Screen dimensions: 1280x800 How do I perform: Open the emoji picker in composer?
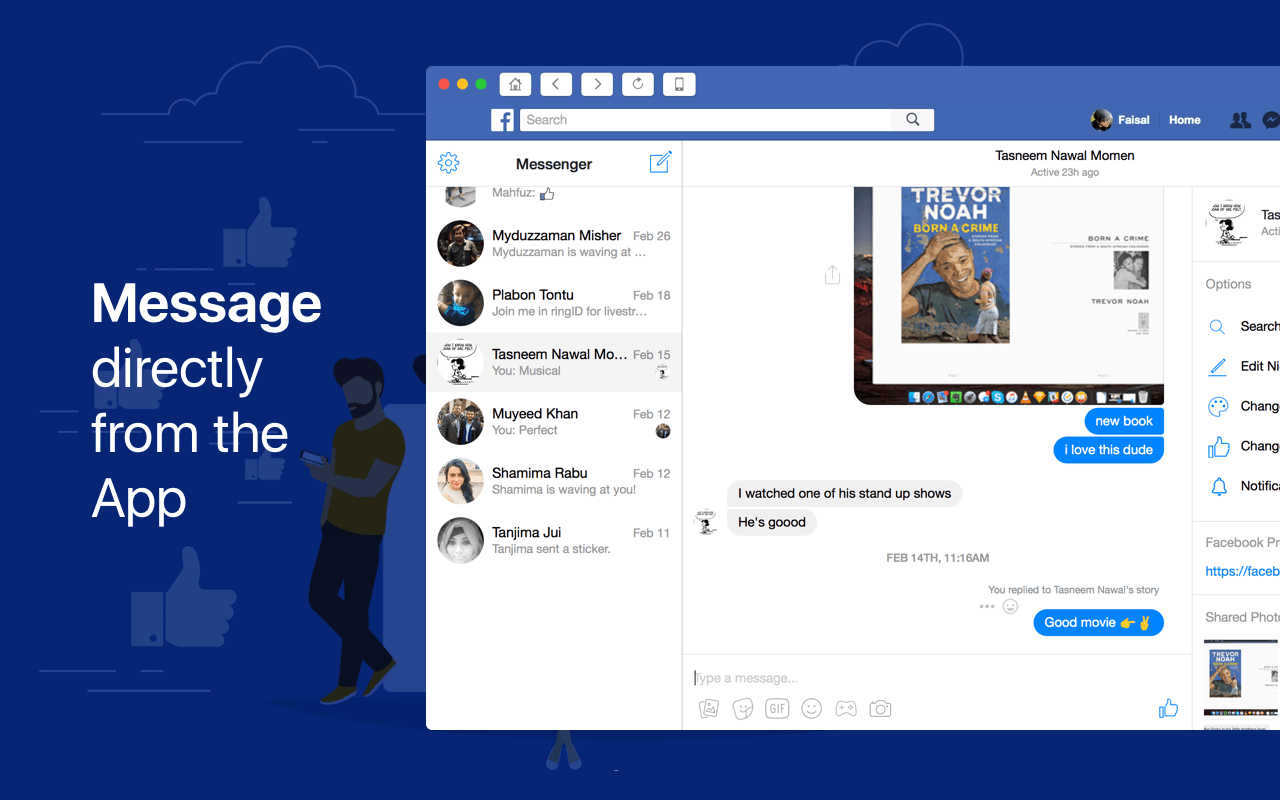(x=812, y=709)
